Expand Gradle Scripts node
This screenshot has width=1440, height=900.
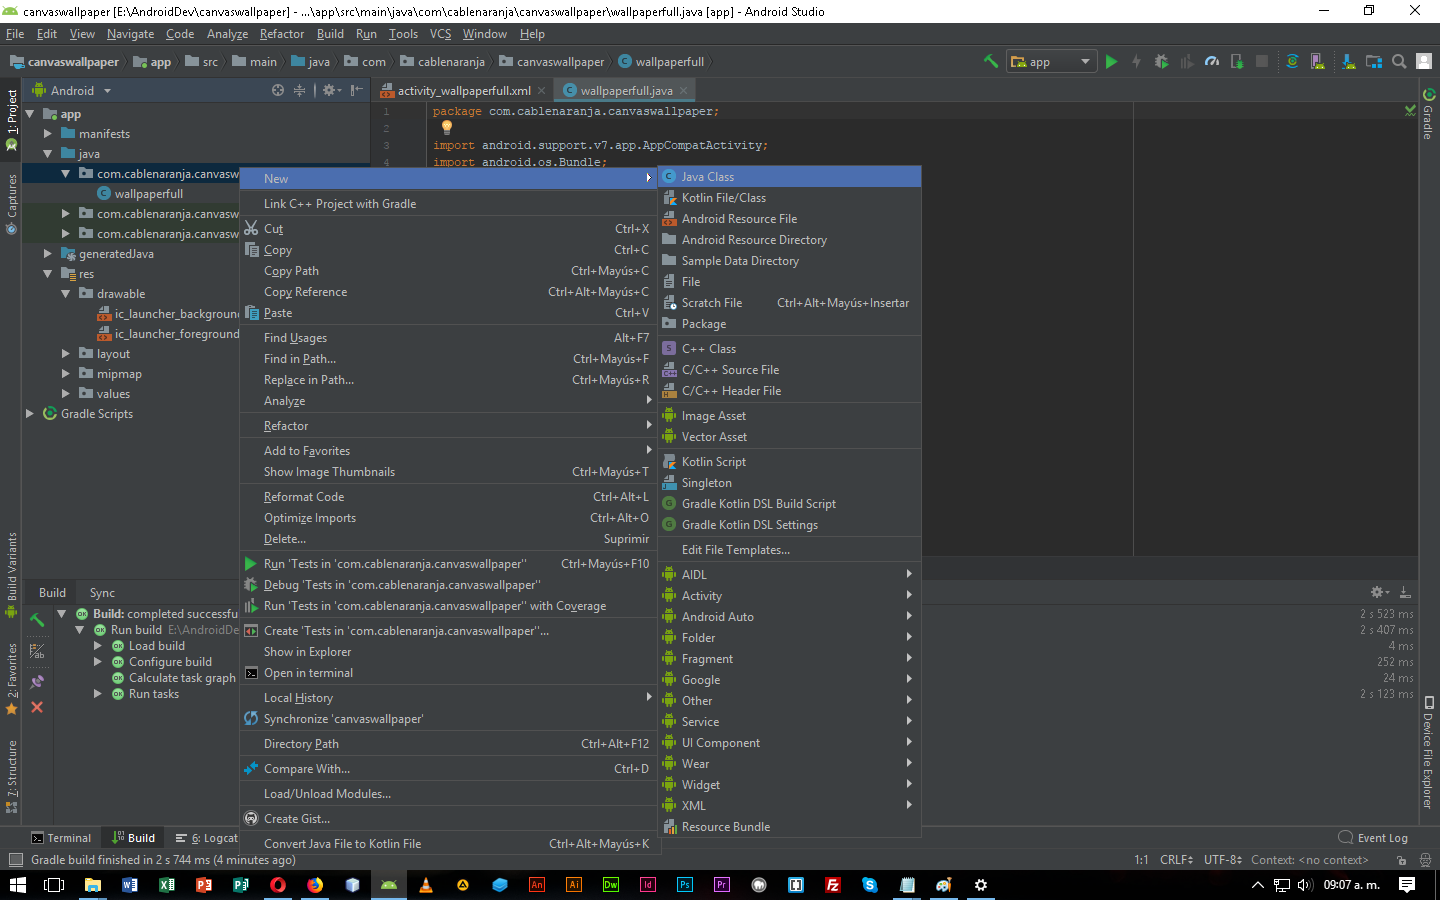pyautogui.click(x=30, y=414)
